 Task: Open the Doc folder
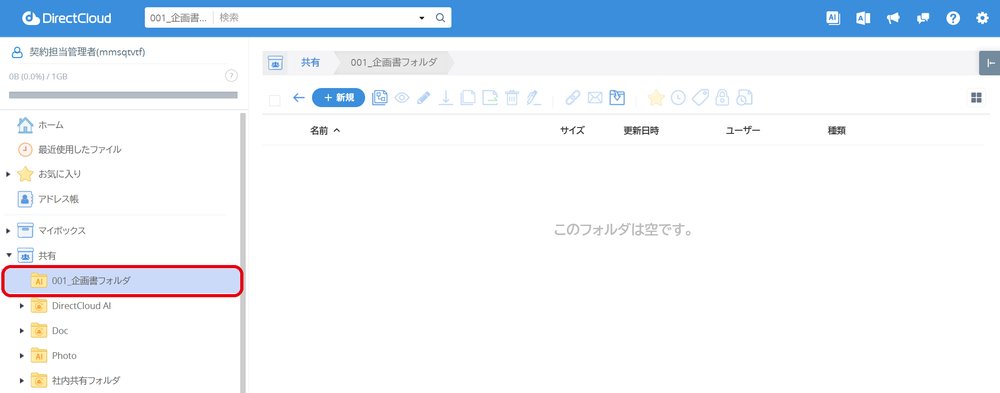pos(60,330)
